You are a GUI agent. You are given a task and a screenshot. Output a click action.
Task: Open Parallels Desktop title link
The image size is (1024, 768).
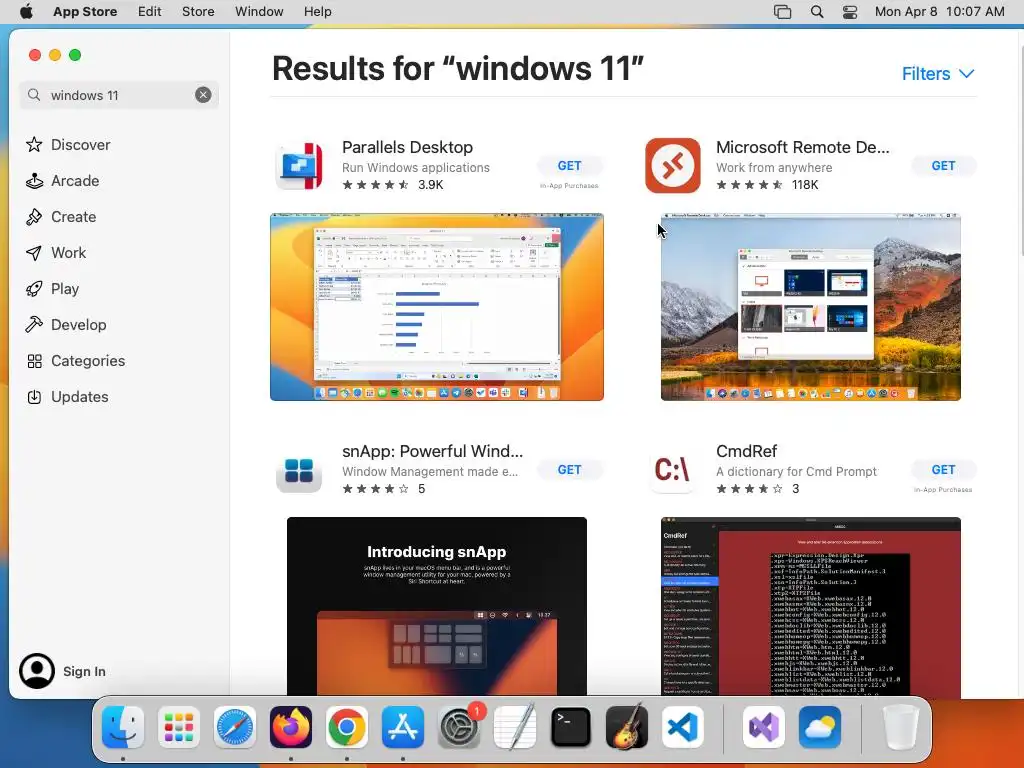[x=408, y=147]
